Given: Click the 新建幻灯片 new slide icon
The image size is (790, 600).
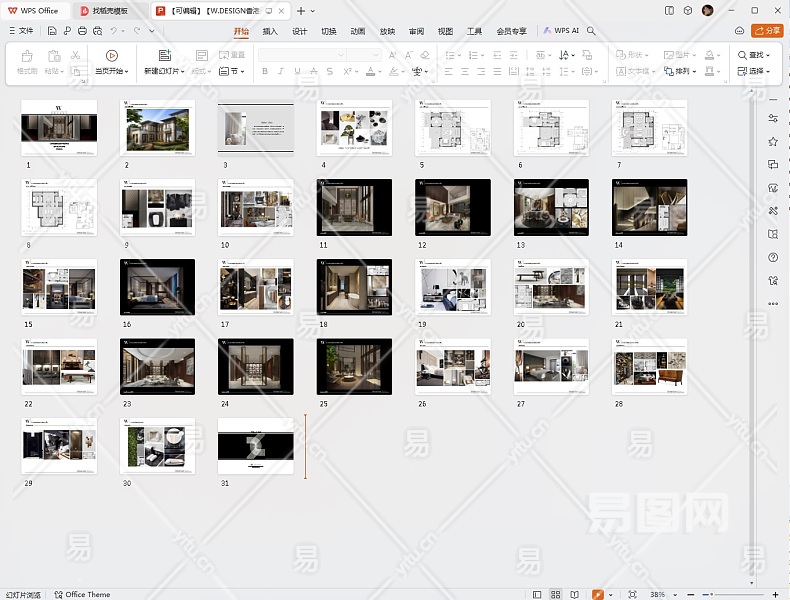Looking at the screenshot, I should click(x=165, y=55).
